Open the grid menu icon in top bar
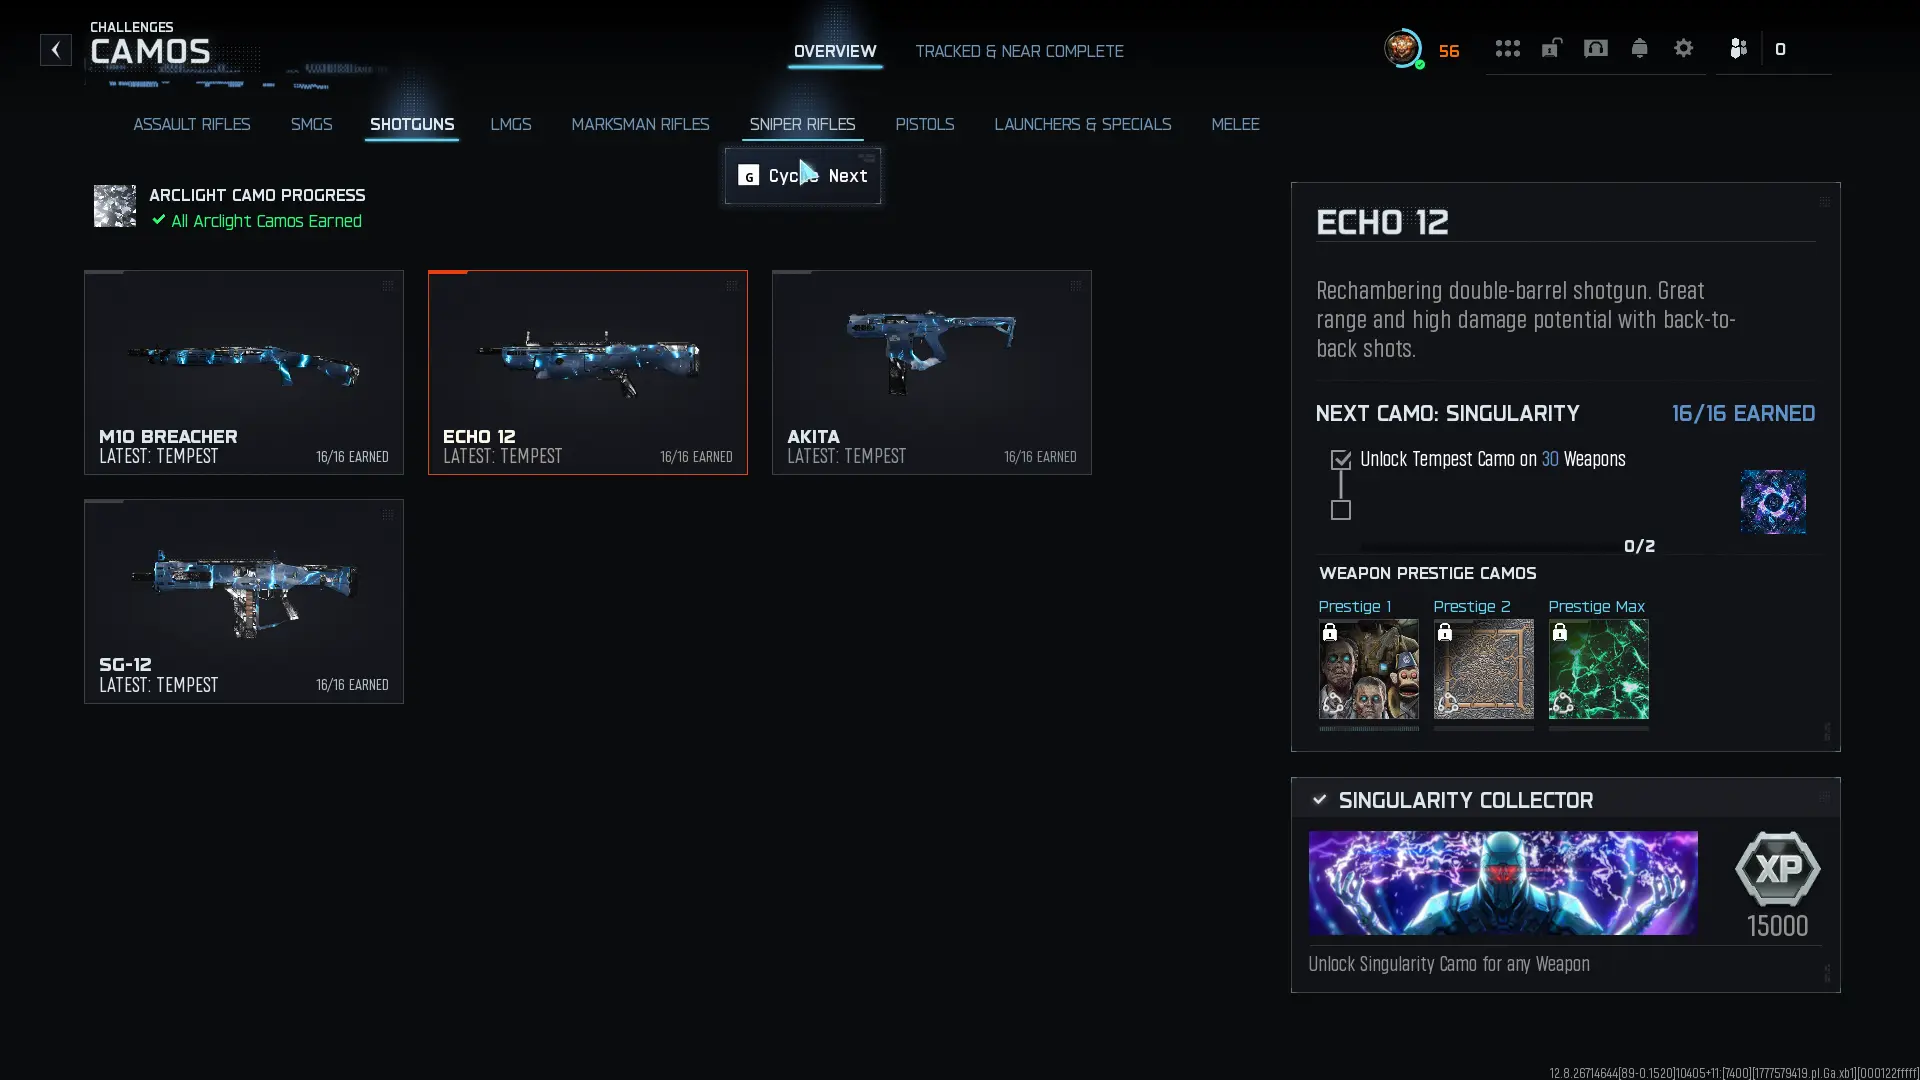Screen dimensions: 1920x1080 click(x=1507, y=49)
